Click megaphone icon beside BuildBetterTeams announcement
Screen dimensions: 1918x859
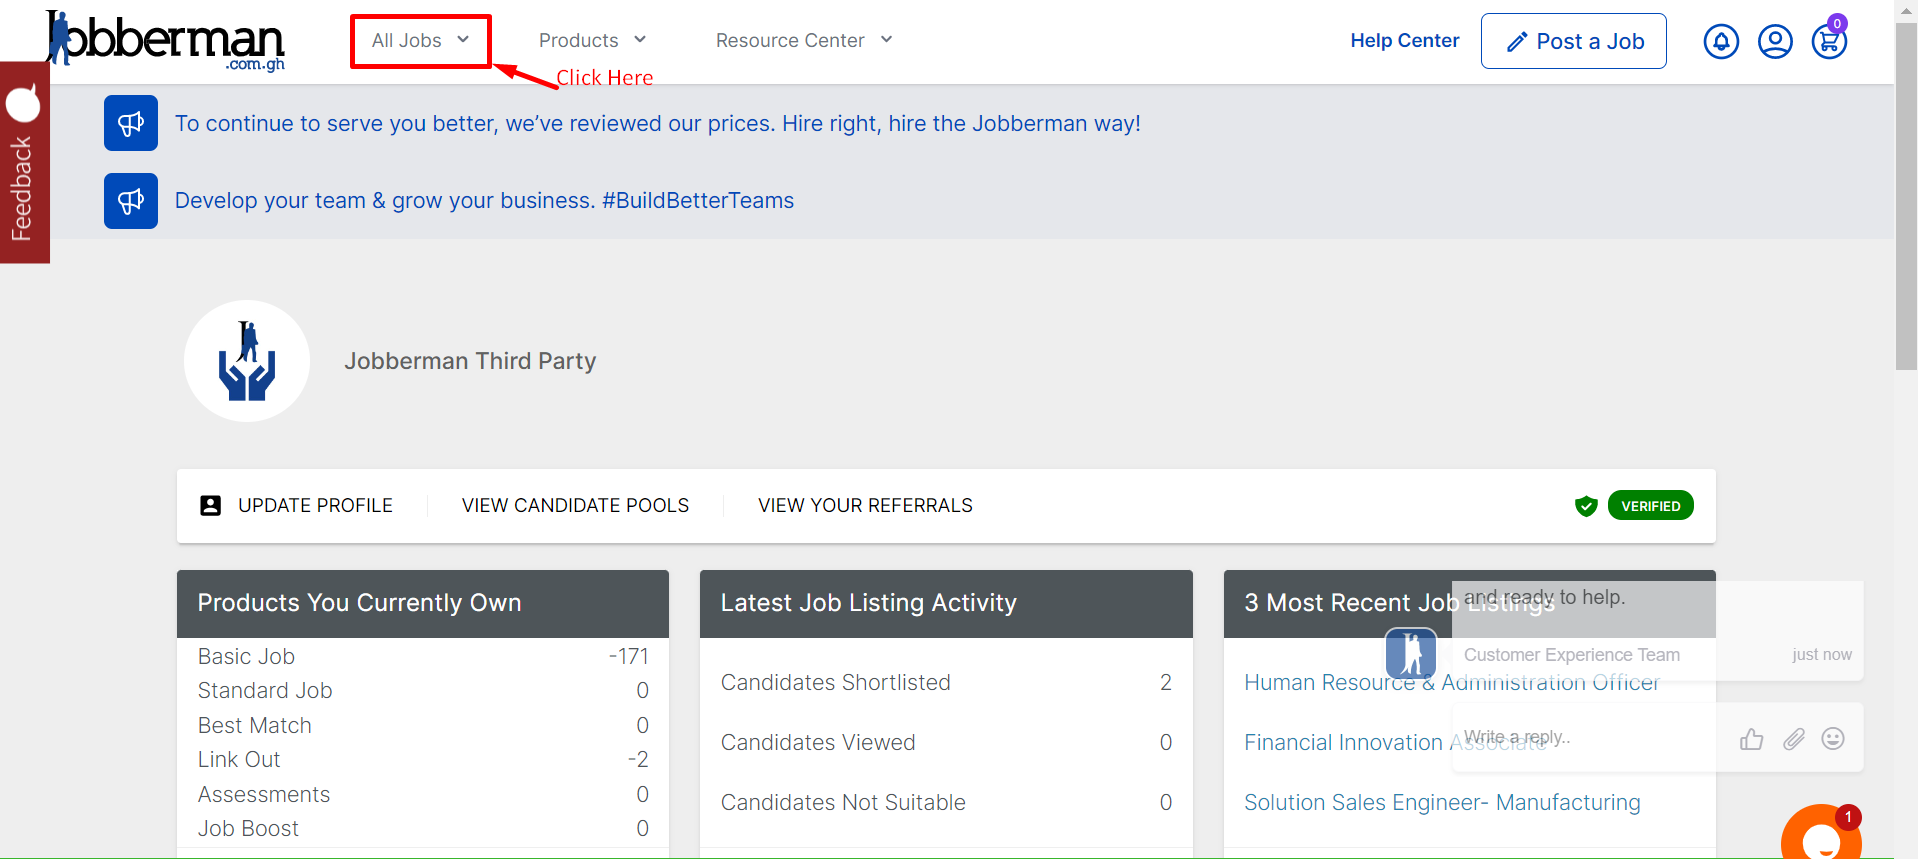tap(131, 201)
